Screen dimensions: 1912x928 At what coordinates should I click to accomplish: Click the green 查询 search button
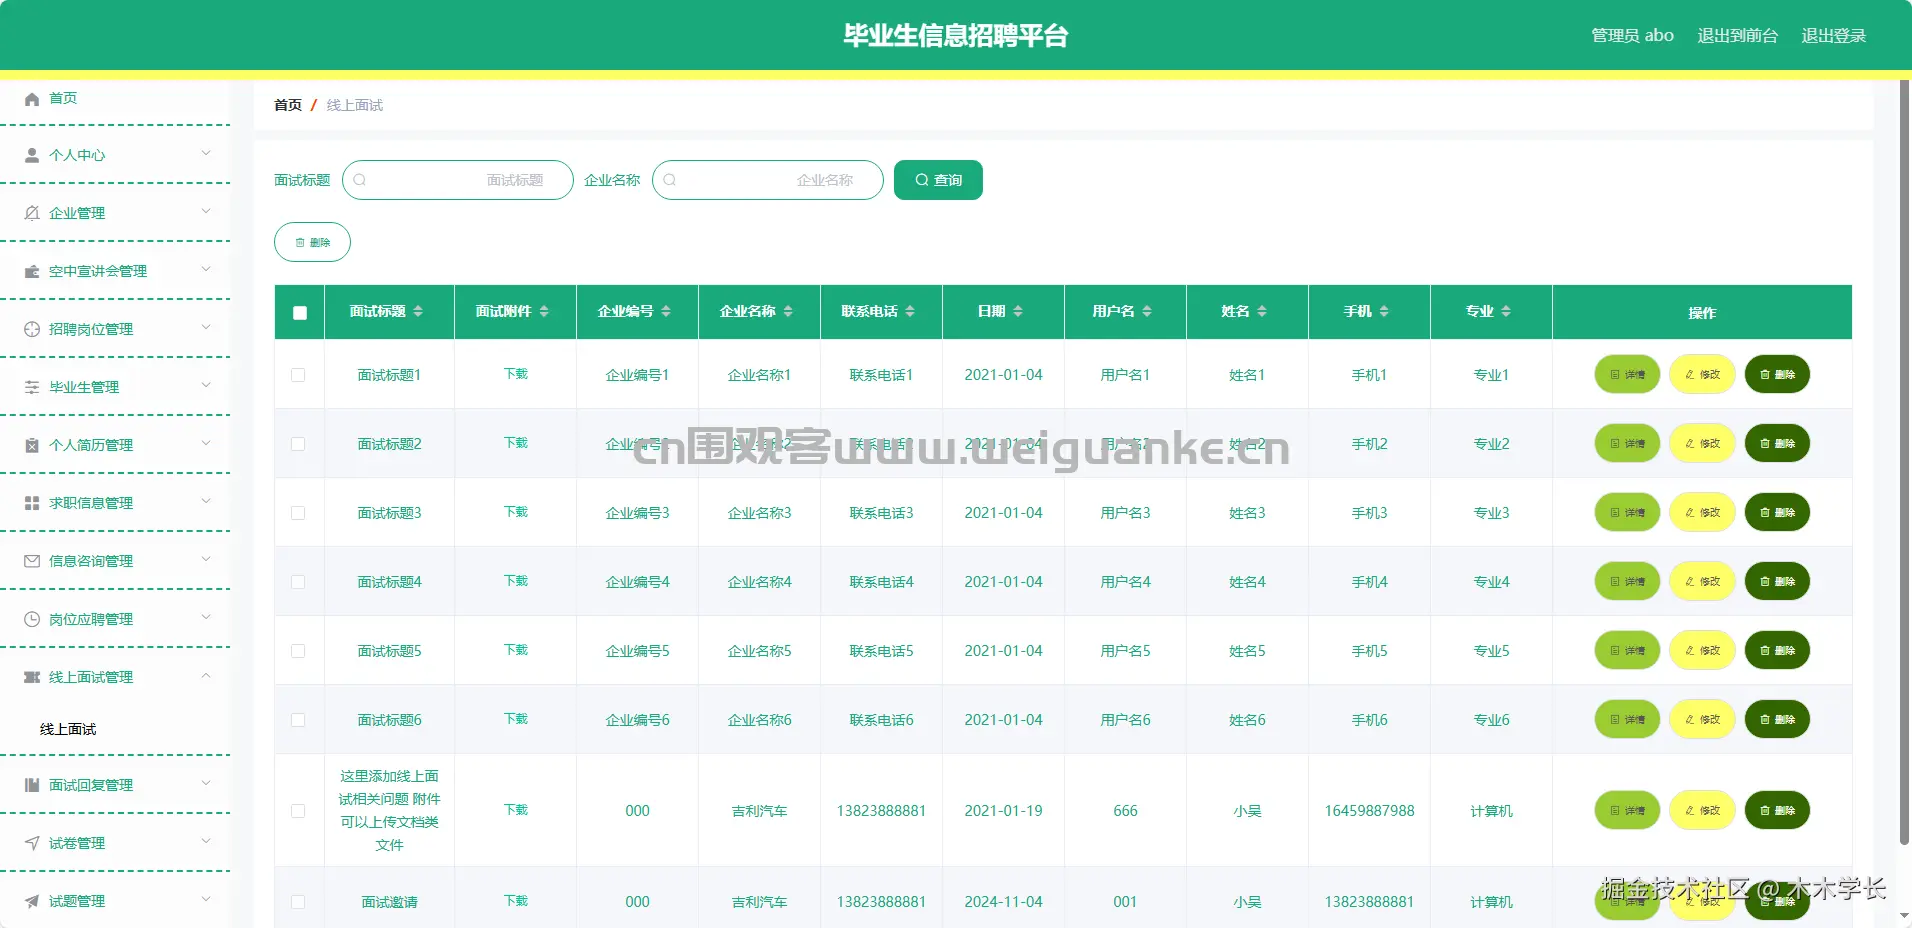pos(938,180)
